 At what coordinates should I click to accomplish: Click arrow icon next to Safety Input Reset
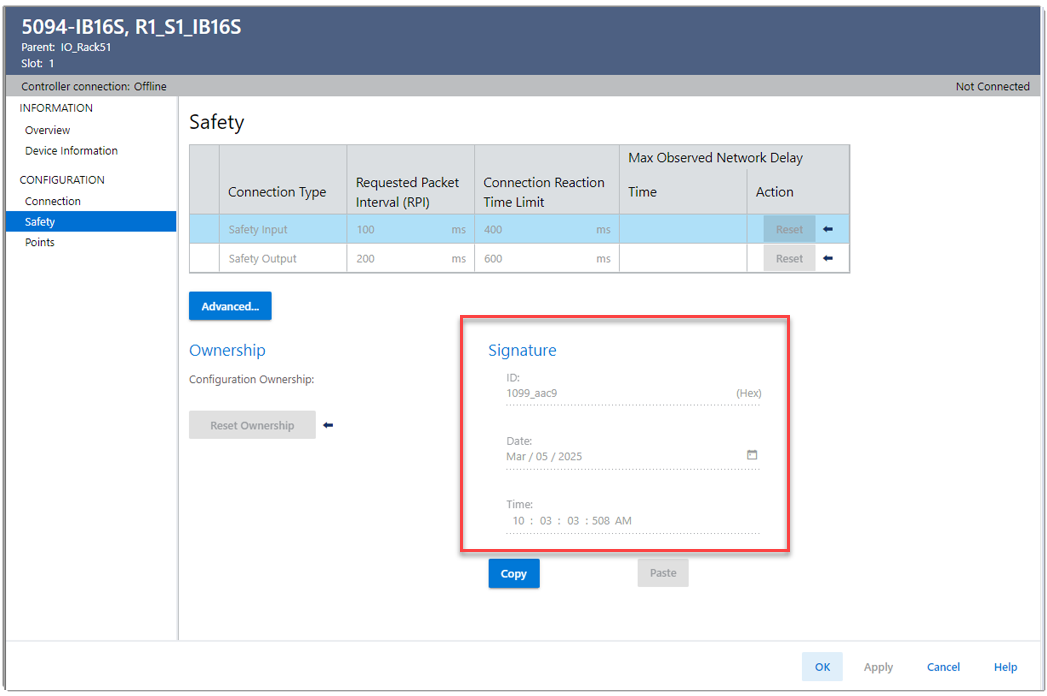point(827,230)
